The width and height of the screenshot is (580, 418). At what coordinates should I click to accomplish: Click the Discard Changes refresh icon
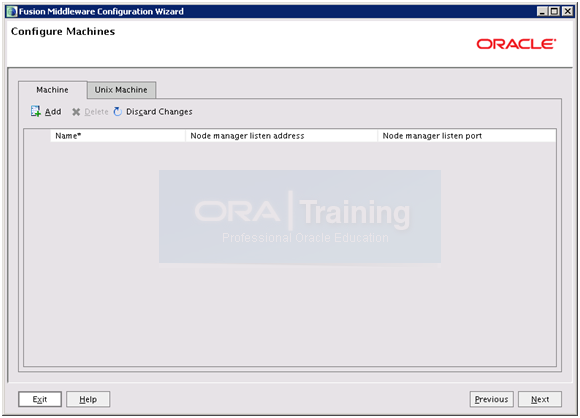(118, 111)
